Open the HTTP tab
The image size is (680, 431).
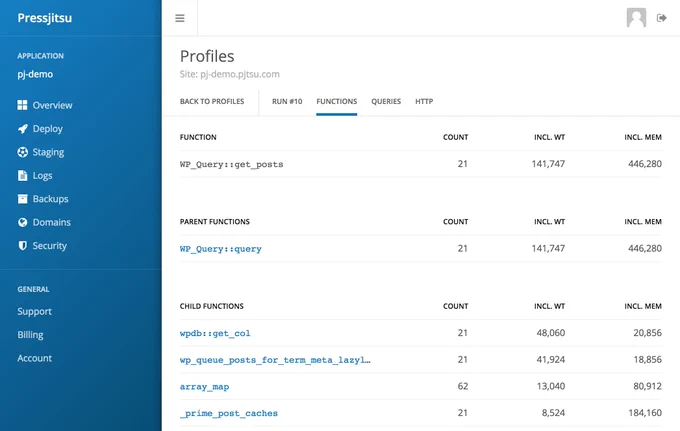(424, 101)
